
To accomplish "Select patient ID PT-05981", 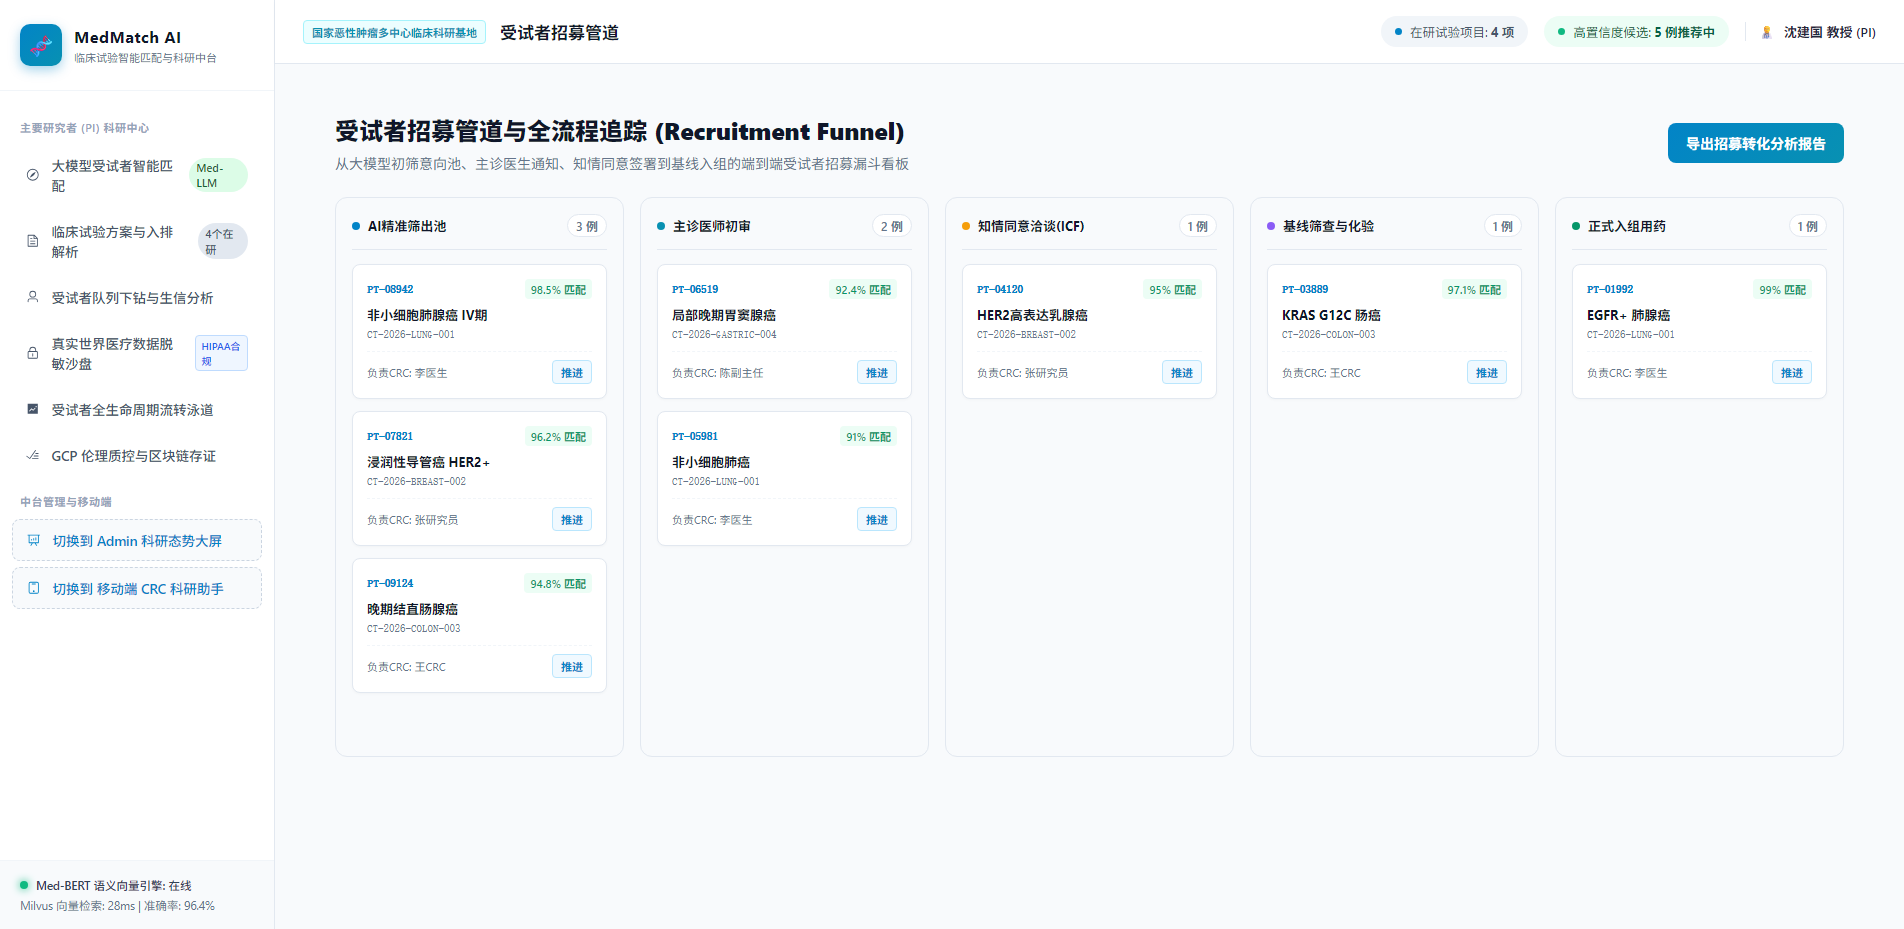I will [695, 436].
